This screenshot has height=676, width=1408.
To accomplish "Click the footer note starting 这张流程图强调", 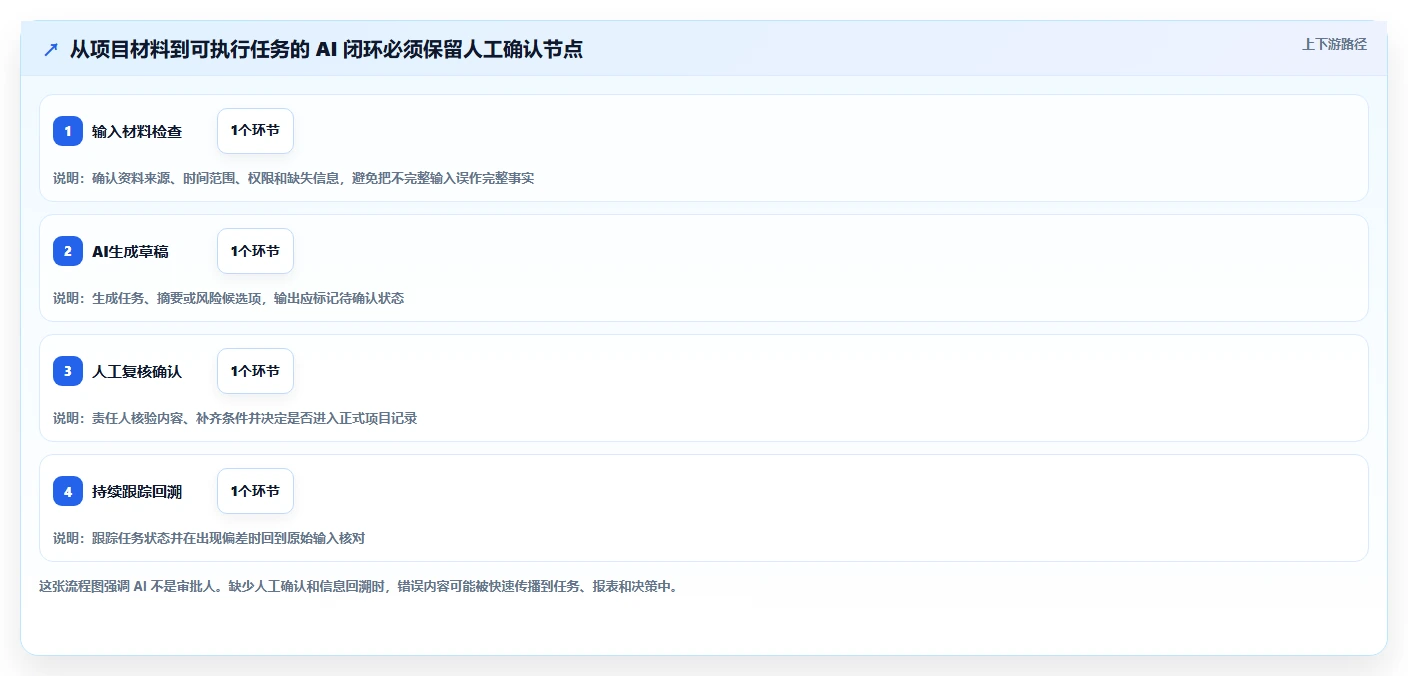I will coord(360,586).
